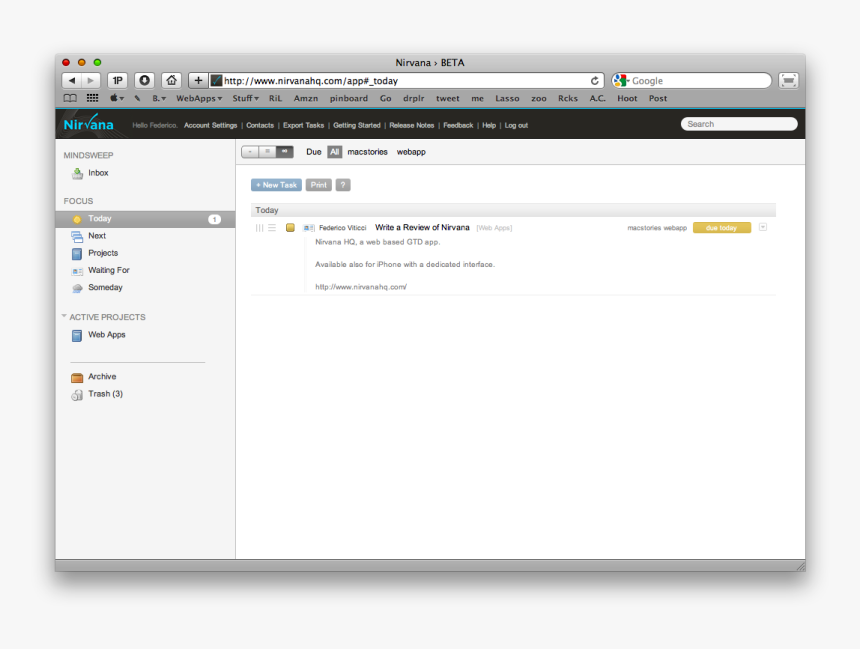
Task: Enable the All filter
Action: (333, 151)
